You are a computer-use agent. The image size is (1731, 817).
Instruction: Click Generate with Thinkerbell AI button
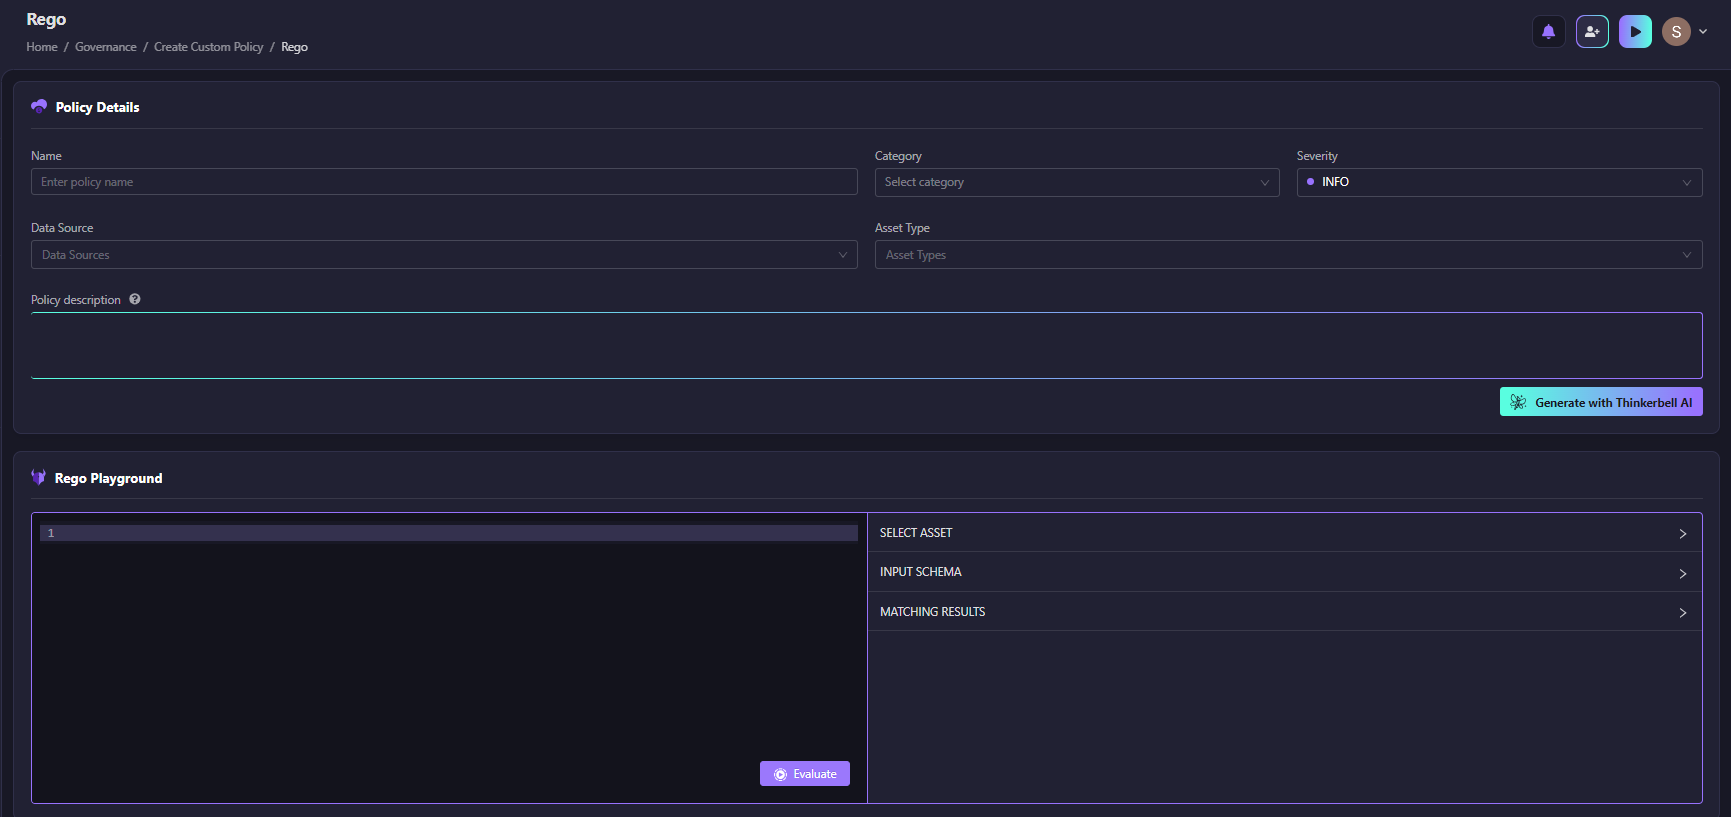click(1601, 402)
